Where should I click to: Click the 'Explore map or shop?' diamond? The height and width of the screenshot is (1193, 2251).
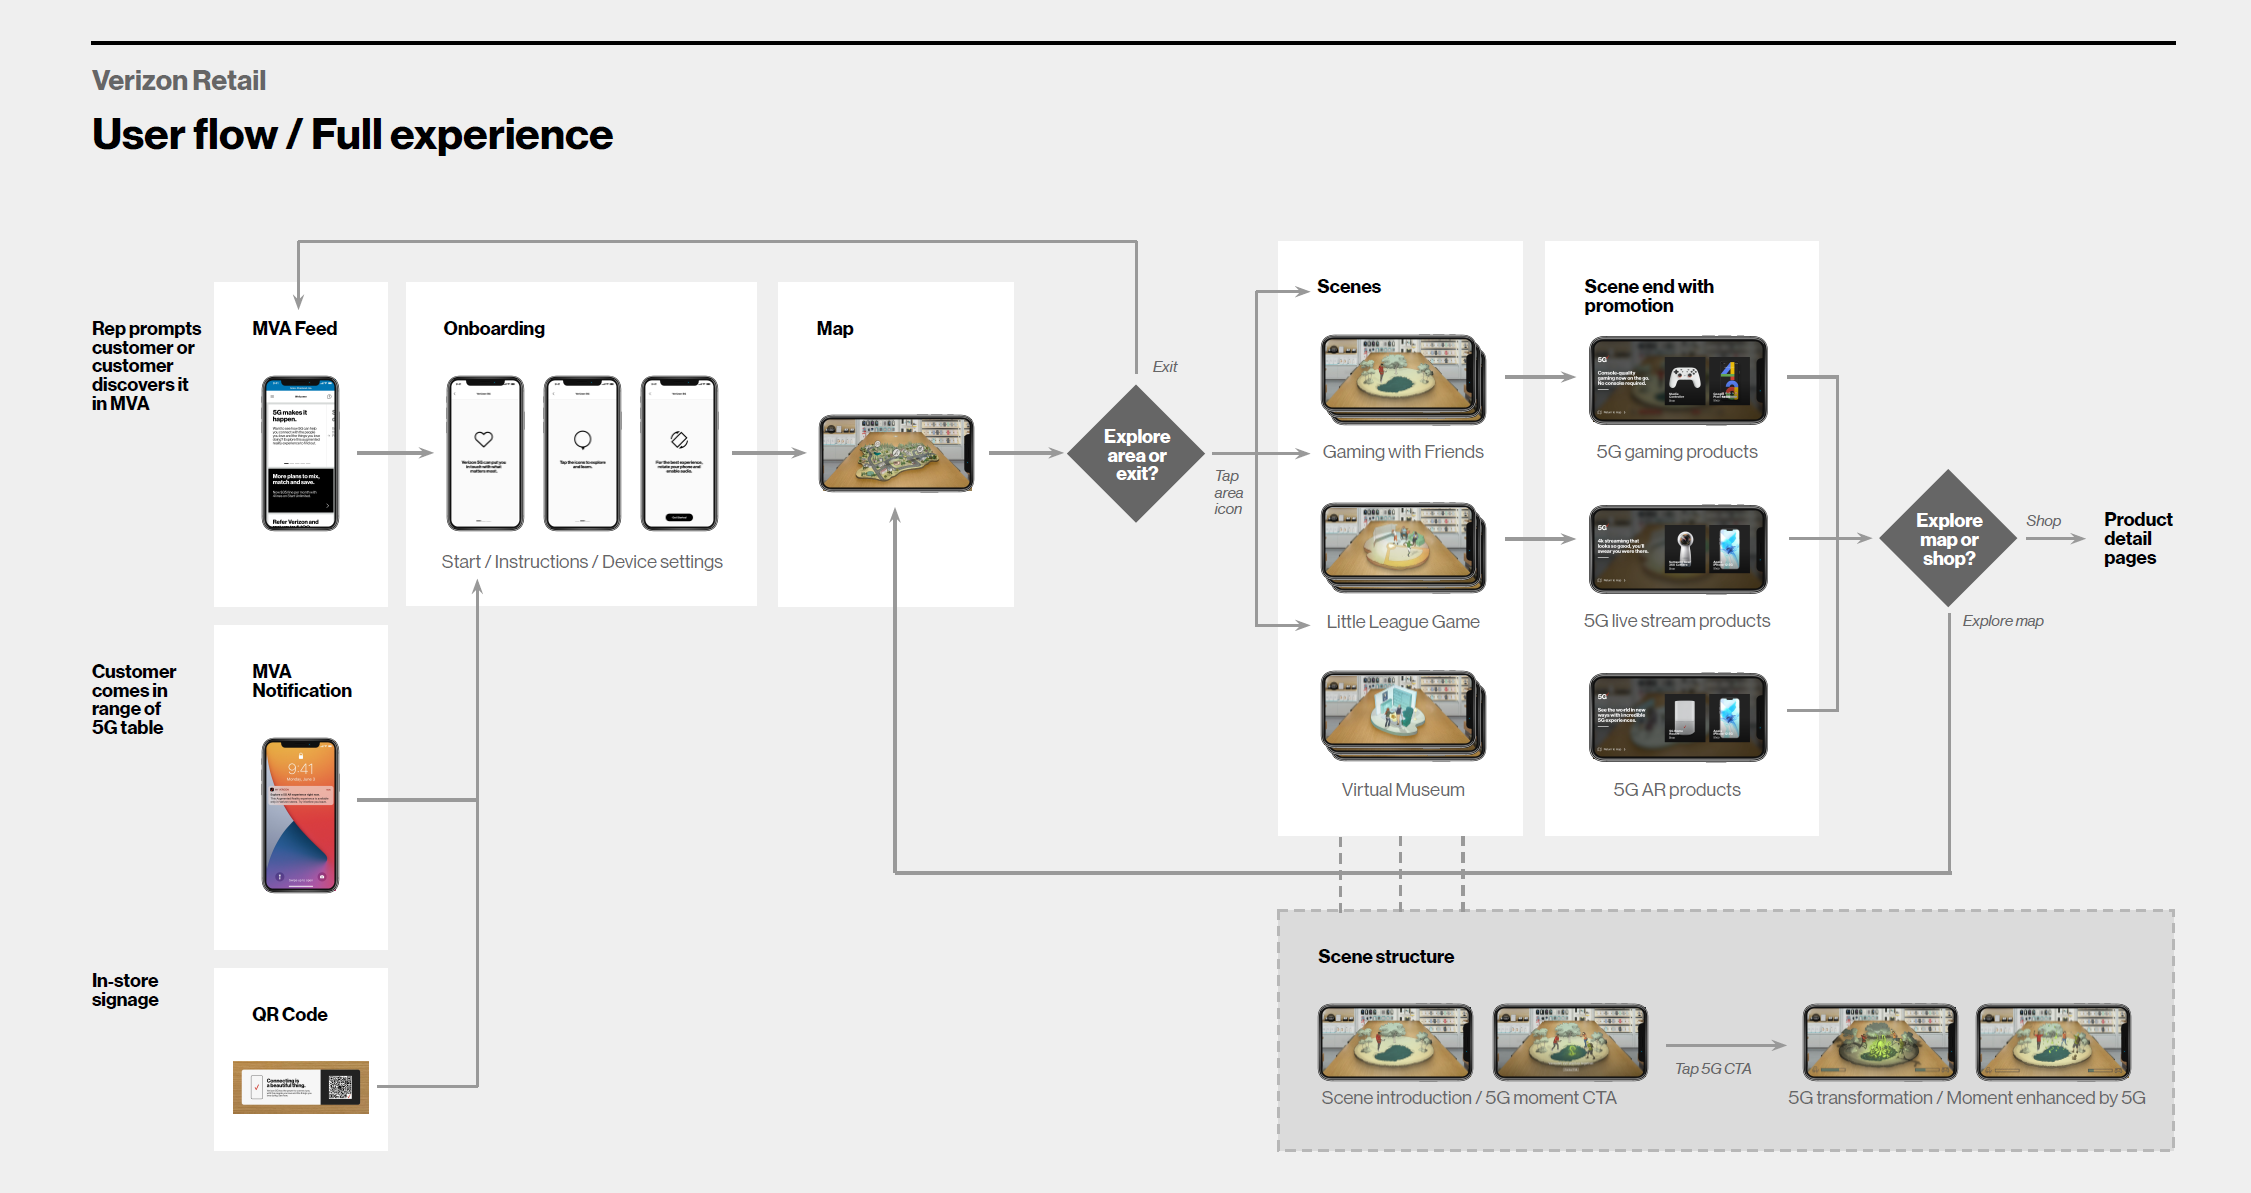coord(1948,539)
